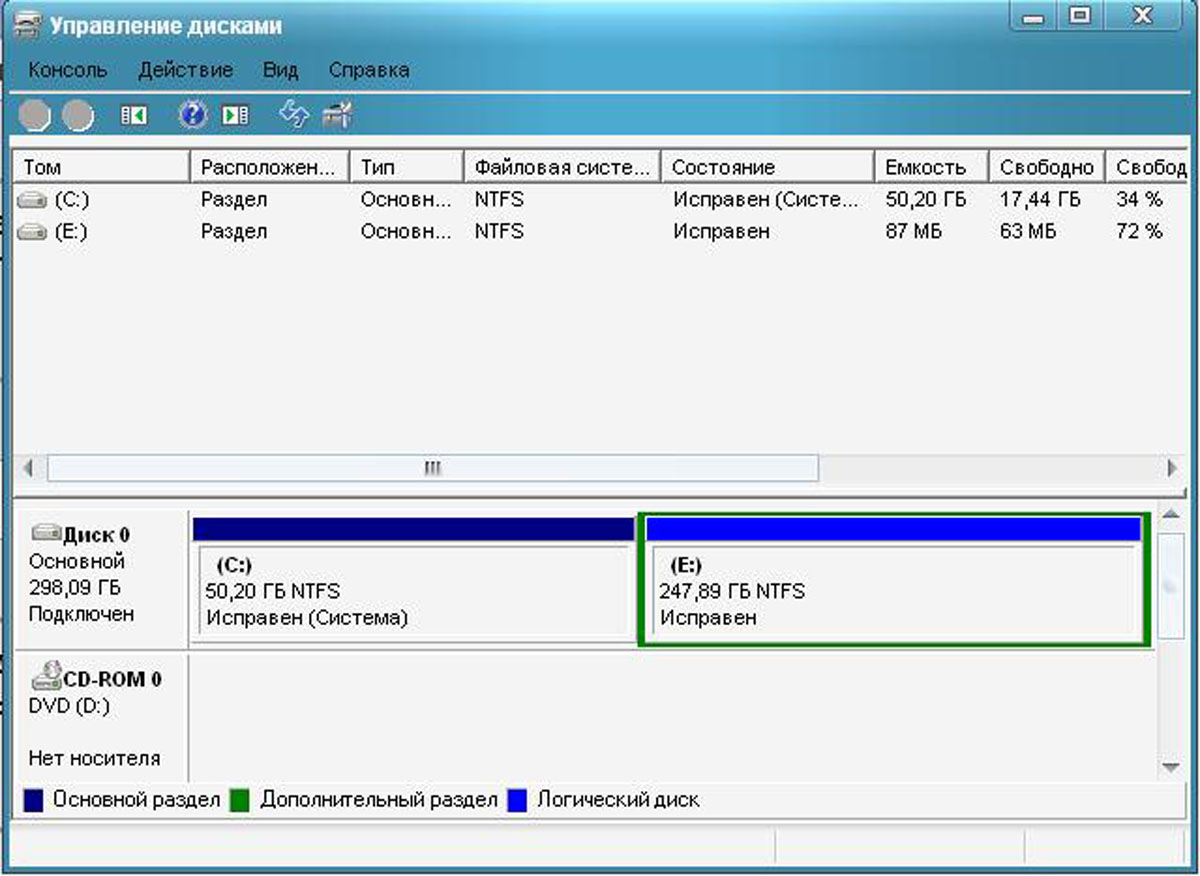The image size is (1200, 876).
Task: Click the horizontal scrollbar thumb of volume list
Action: tap(432, 468)
